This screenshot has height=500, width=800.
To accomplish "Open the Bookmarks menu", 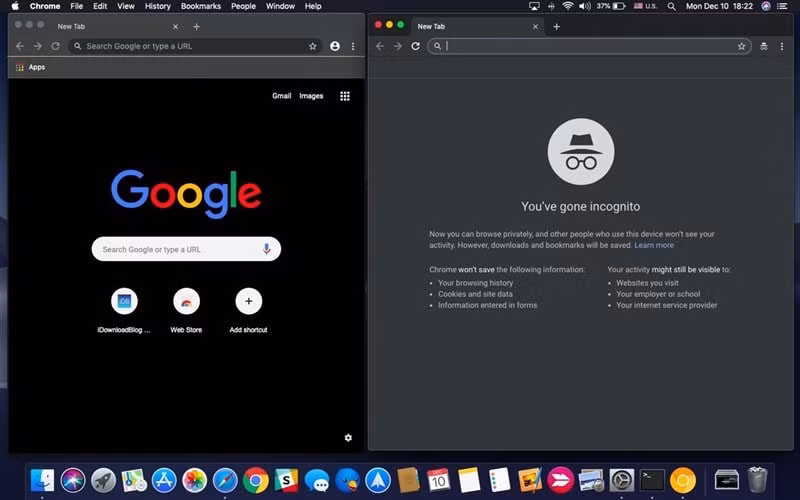I will [x=201, y=6].
